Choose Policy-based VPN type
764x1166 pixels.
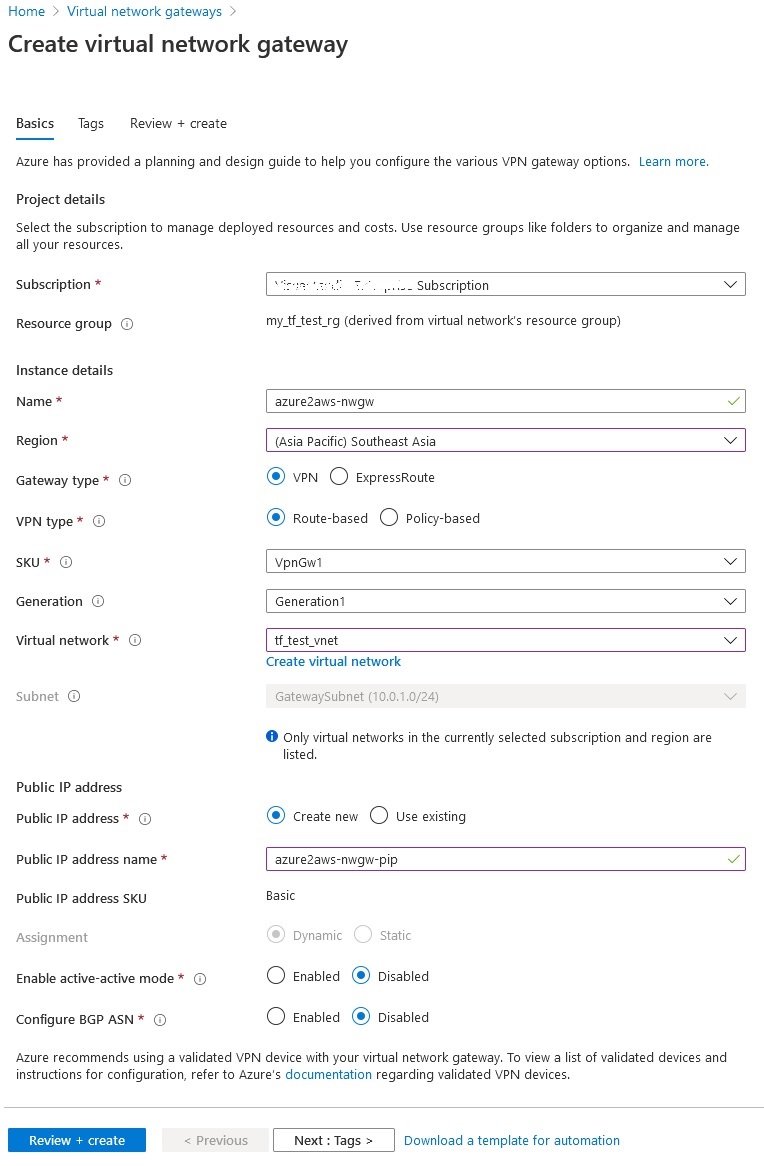[389, 517]
